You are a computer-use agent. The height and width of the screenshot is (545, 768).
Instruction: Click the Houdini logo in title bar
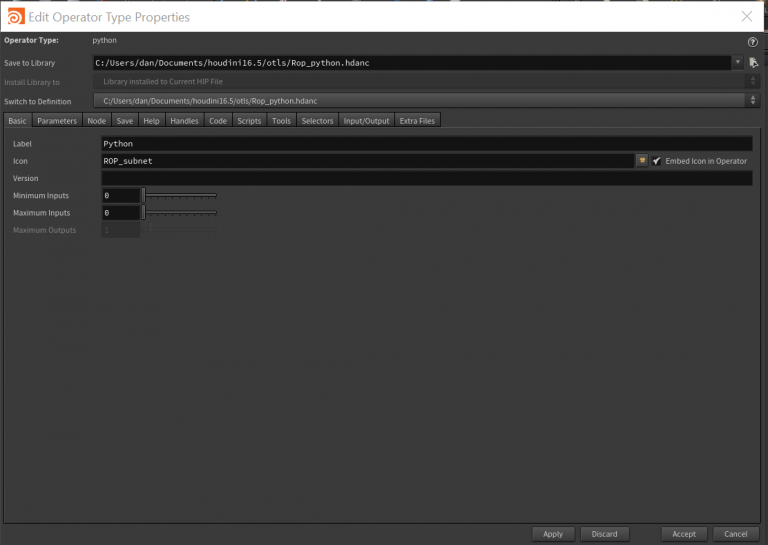coord(16,17)
